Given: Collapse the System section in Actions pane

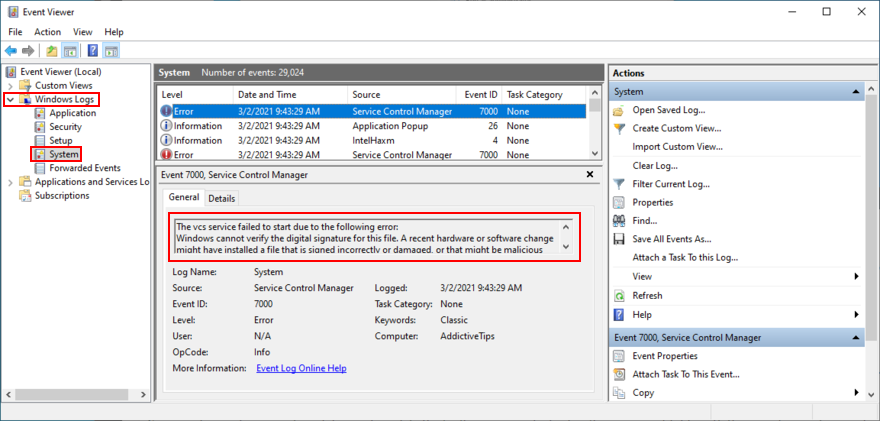Looking at the screenshot, I should click(x=856, y=92).
